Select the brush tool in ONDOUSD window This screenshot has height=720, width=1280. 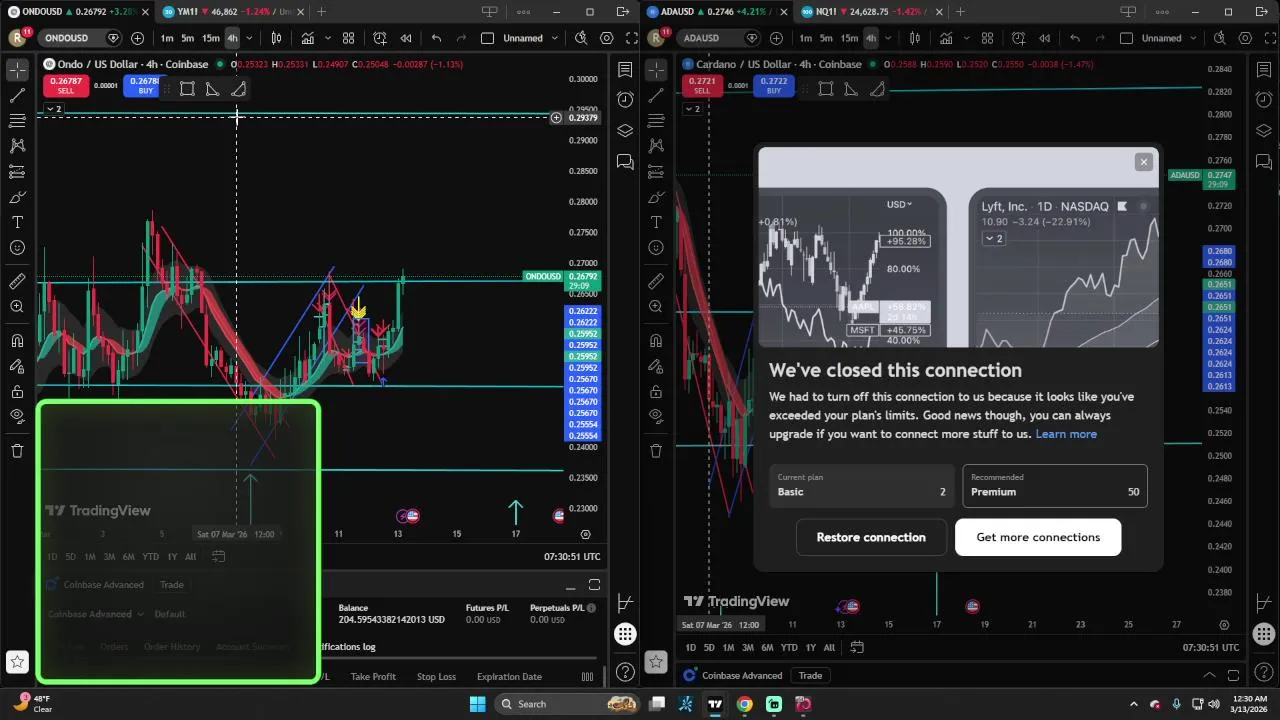[x=17, y=197]
